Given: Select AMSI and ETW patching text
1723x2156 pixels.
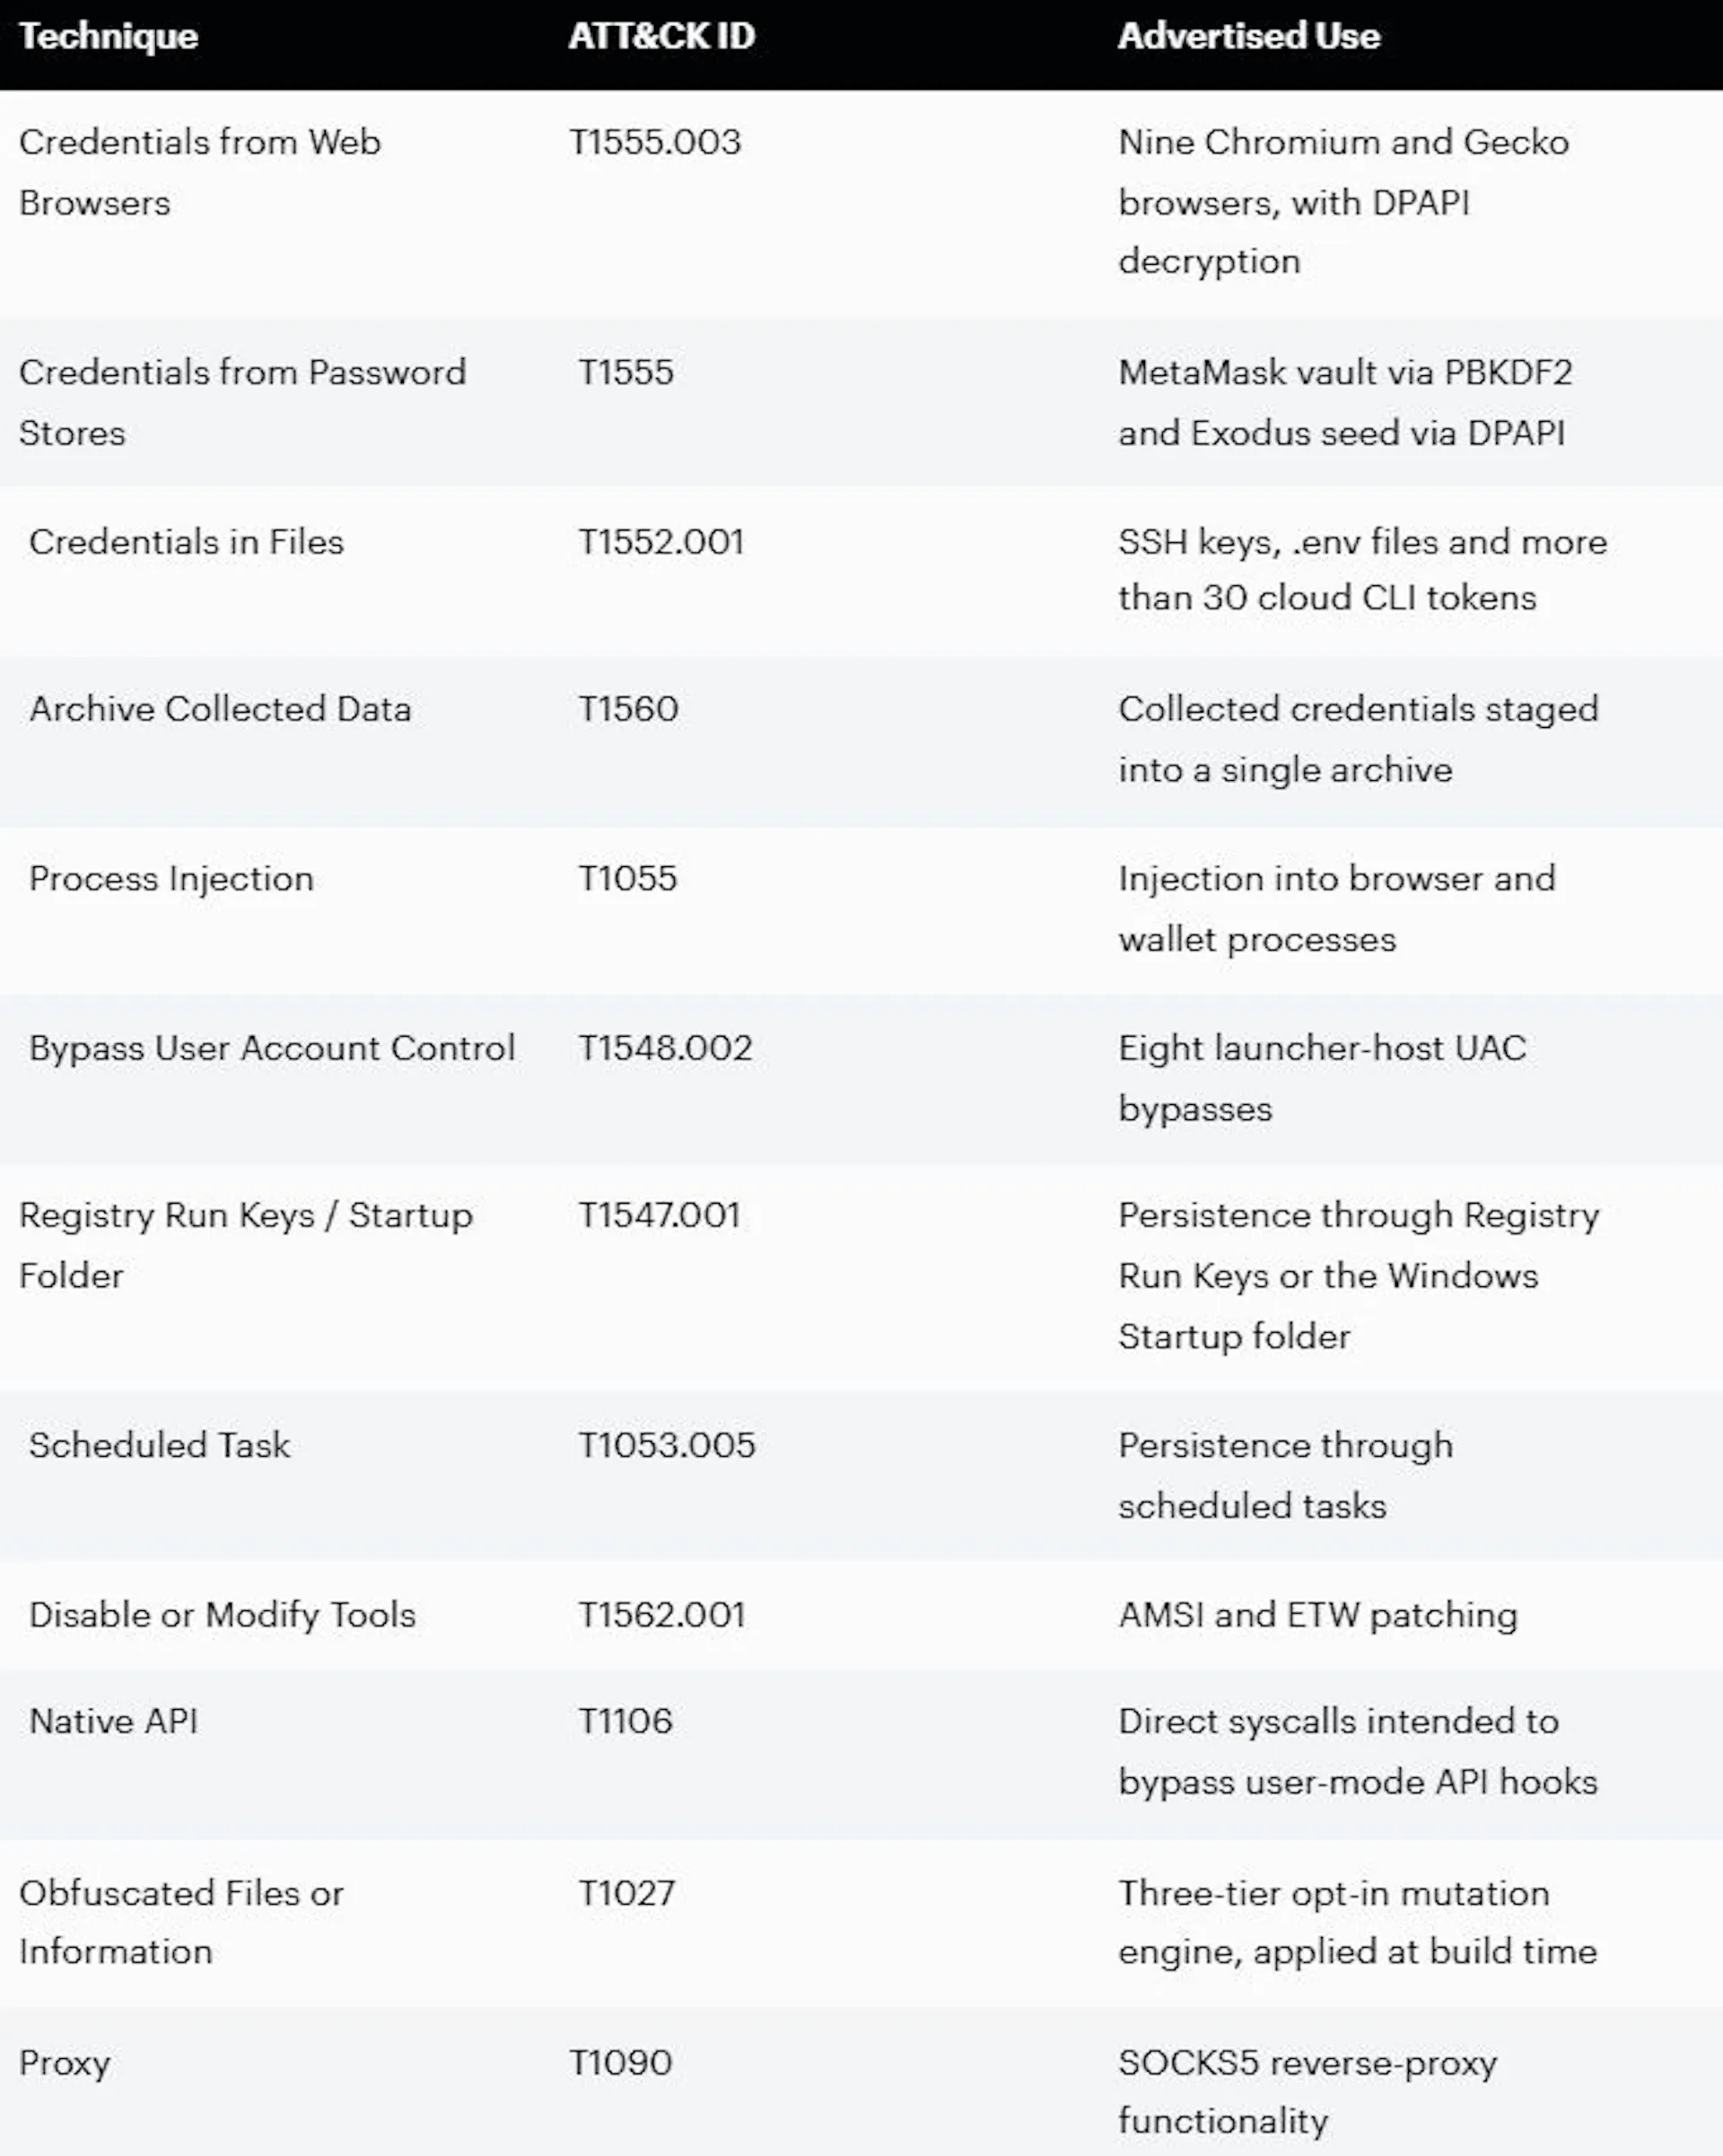Looking at the screenshot, I should coord(1318,1616).
